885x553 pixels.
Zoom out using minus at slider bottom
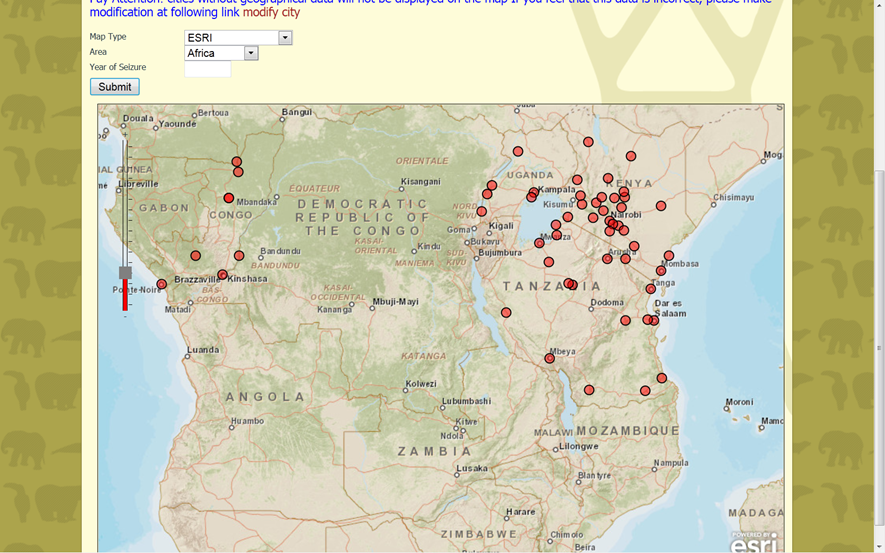pos(125,317)
